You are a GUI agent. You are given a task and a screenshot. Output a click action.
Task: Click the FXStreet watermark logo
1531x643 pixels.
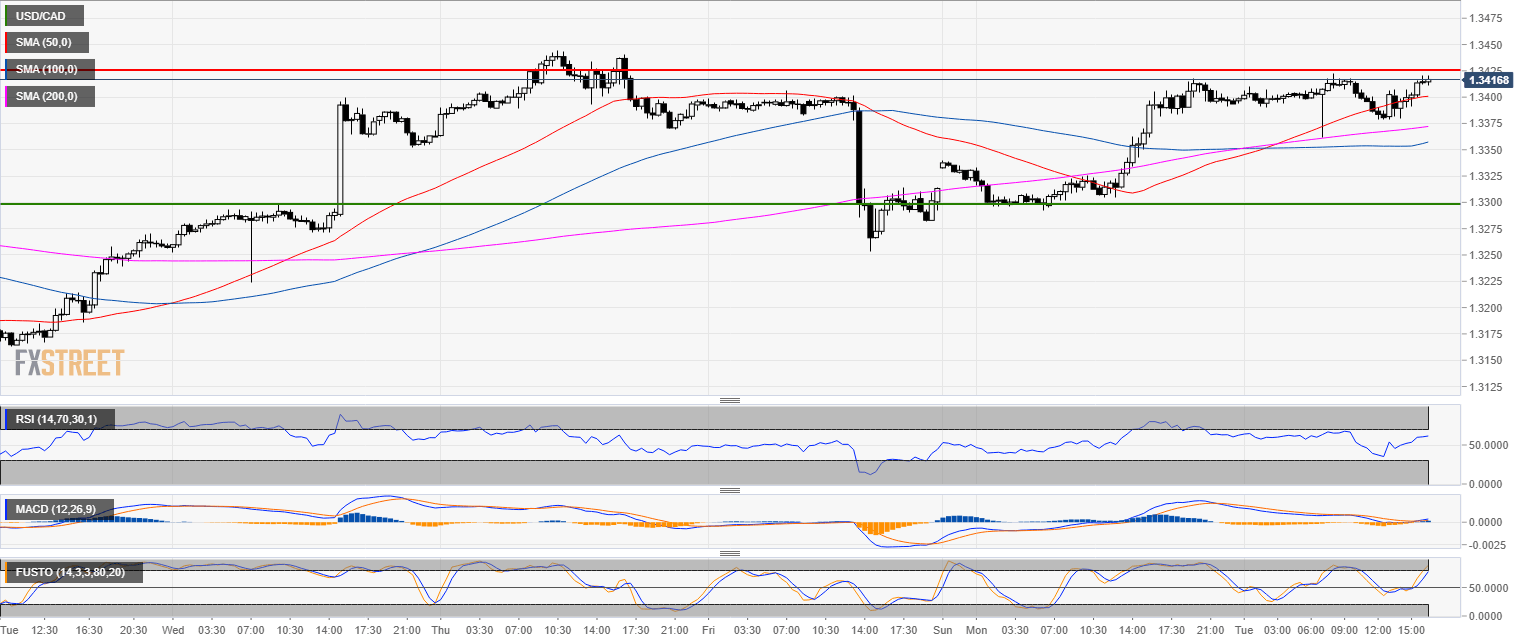point(69,362)
